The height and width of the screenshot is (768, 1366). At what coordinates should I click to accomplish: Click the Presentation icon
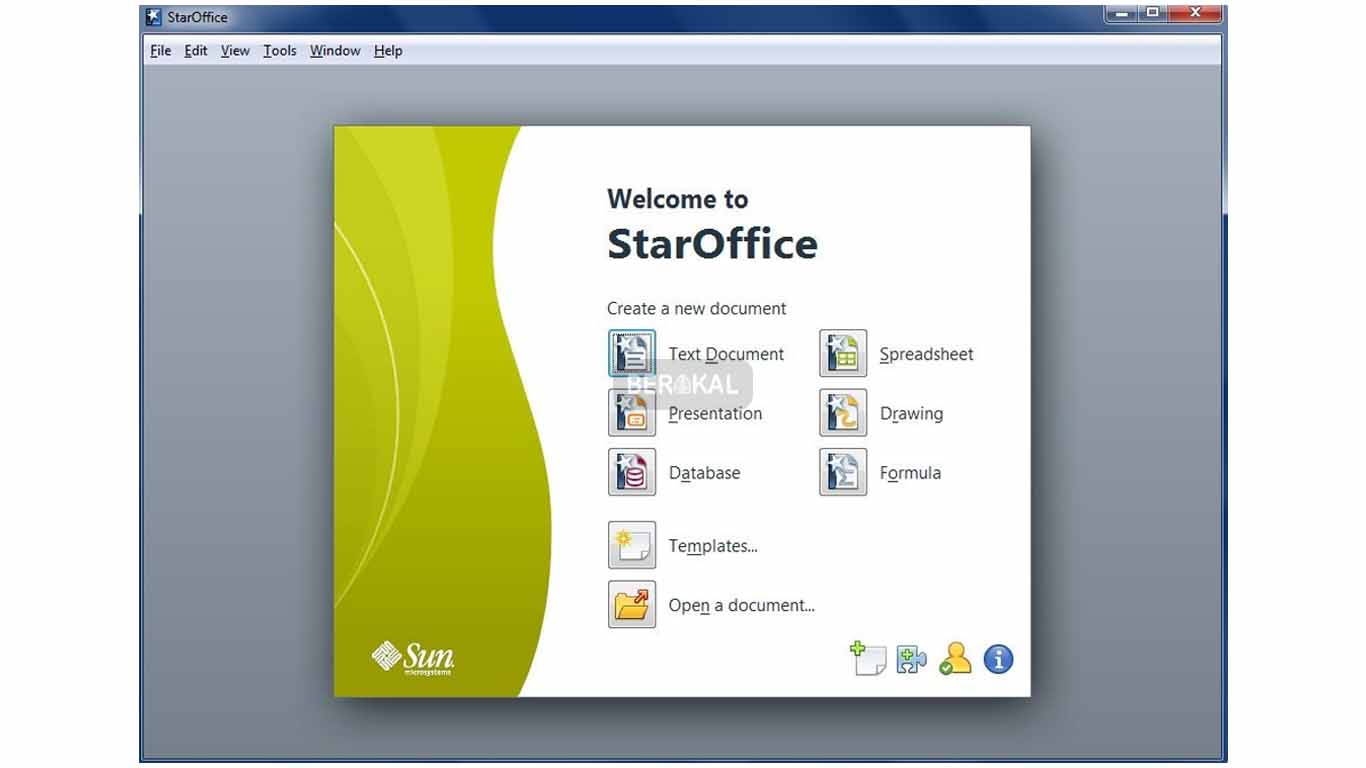tap(632, 413)
